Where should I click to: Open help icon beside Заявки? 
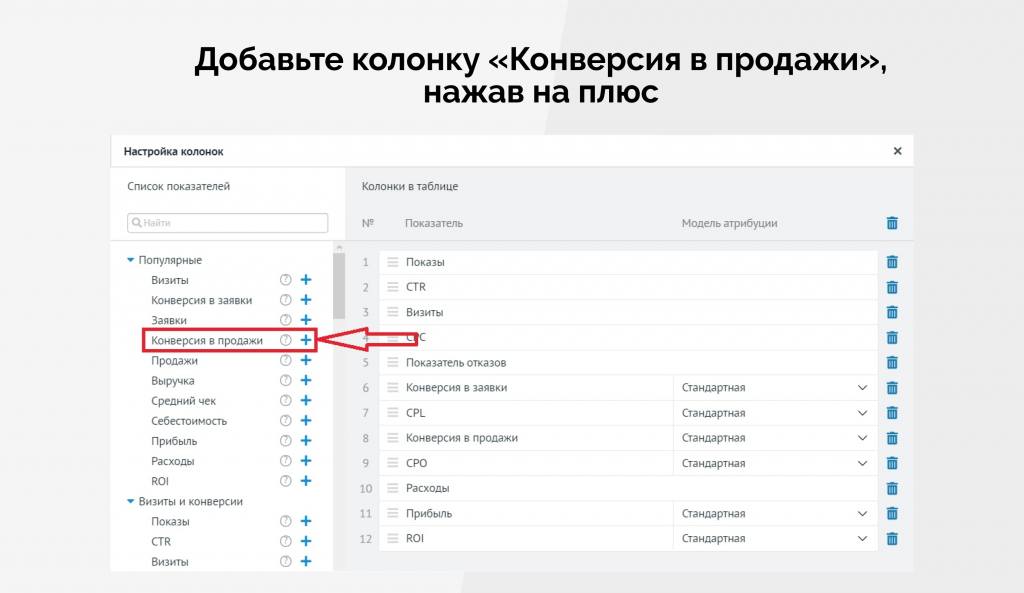pyautogui.click(x=285, y=320)
